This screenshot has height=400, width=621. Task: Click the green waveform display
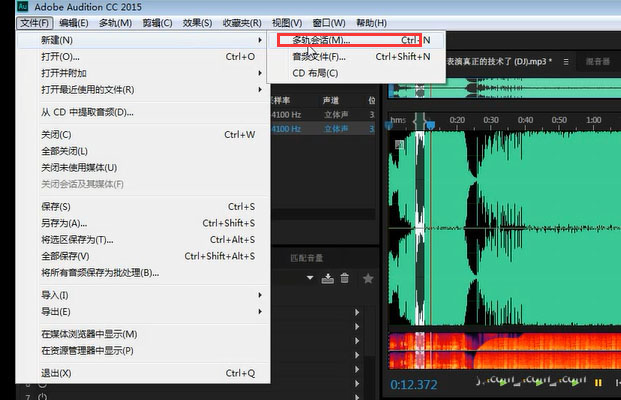click(x=505, y=229)
